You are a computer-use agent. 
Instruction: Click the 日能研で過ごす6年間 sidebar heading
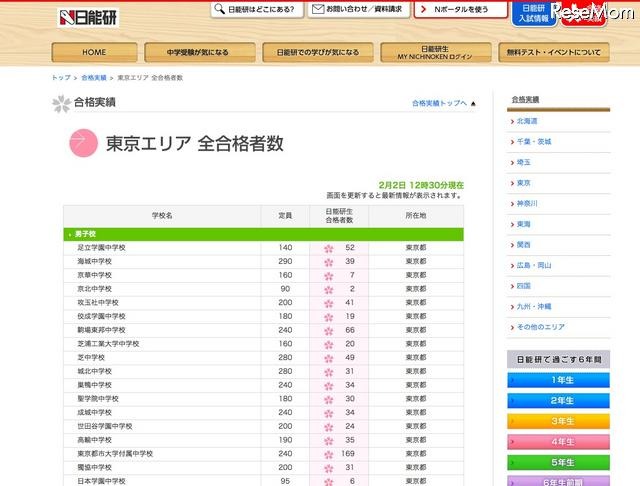click(x=559, y=360)
